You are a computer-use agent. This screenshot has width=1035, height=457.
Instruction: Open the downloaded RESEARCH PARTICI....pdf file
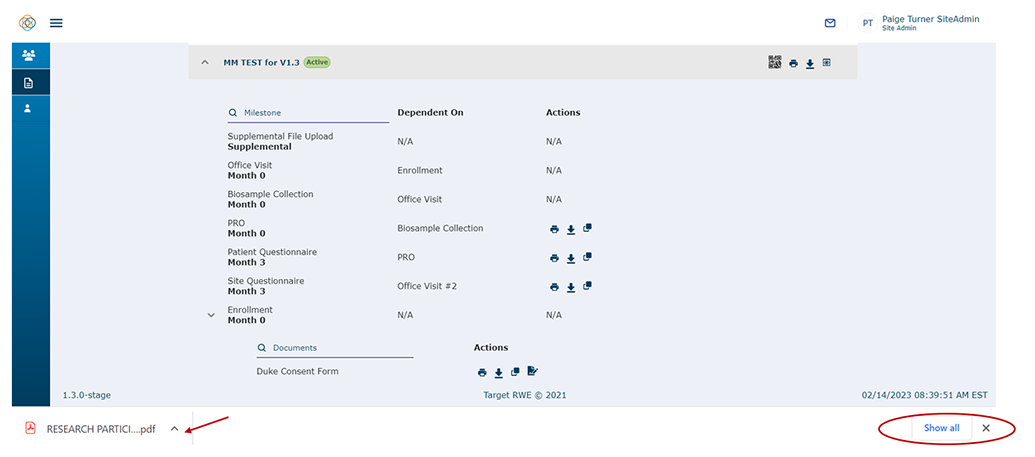[x=101, y=429]
